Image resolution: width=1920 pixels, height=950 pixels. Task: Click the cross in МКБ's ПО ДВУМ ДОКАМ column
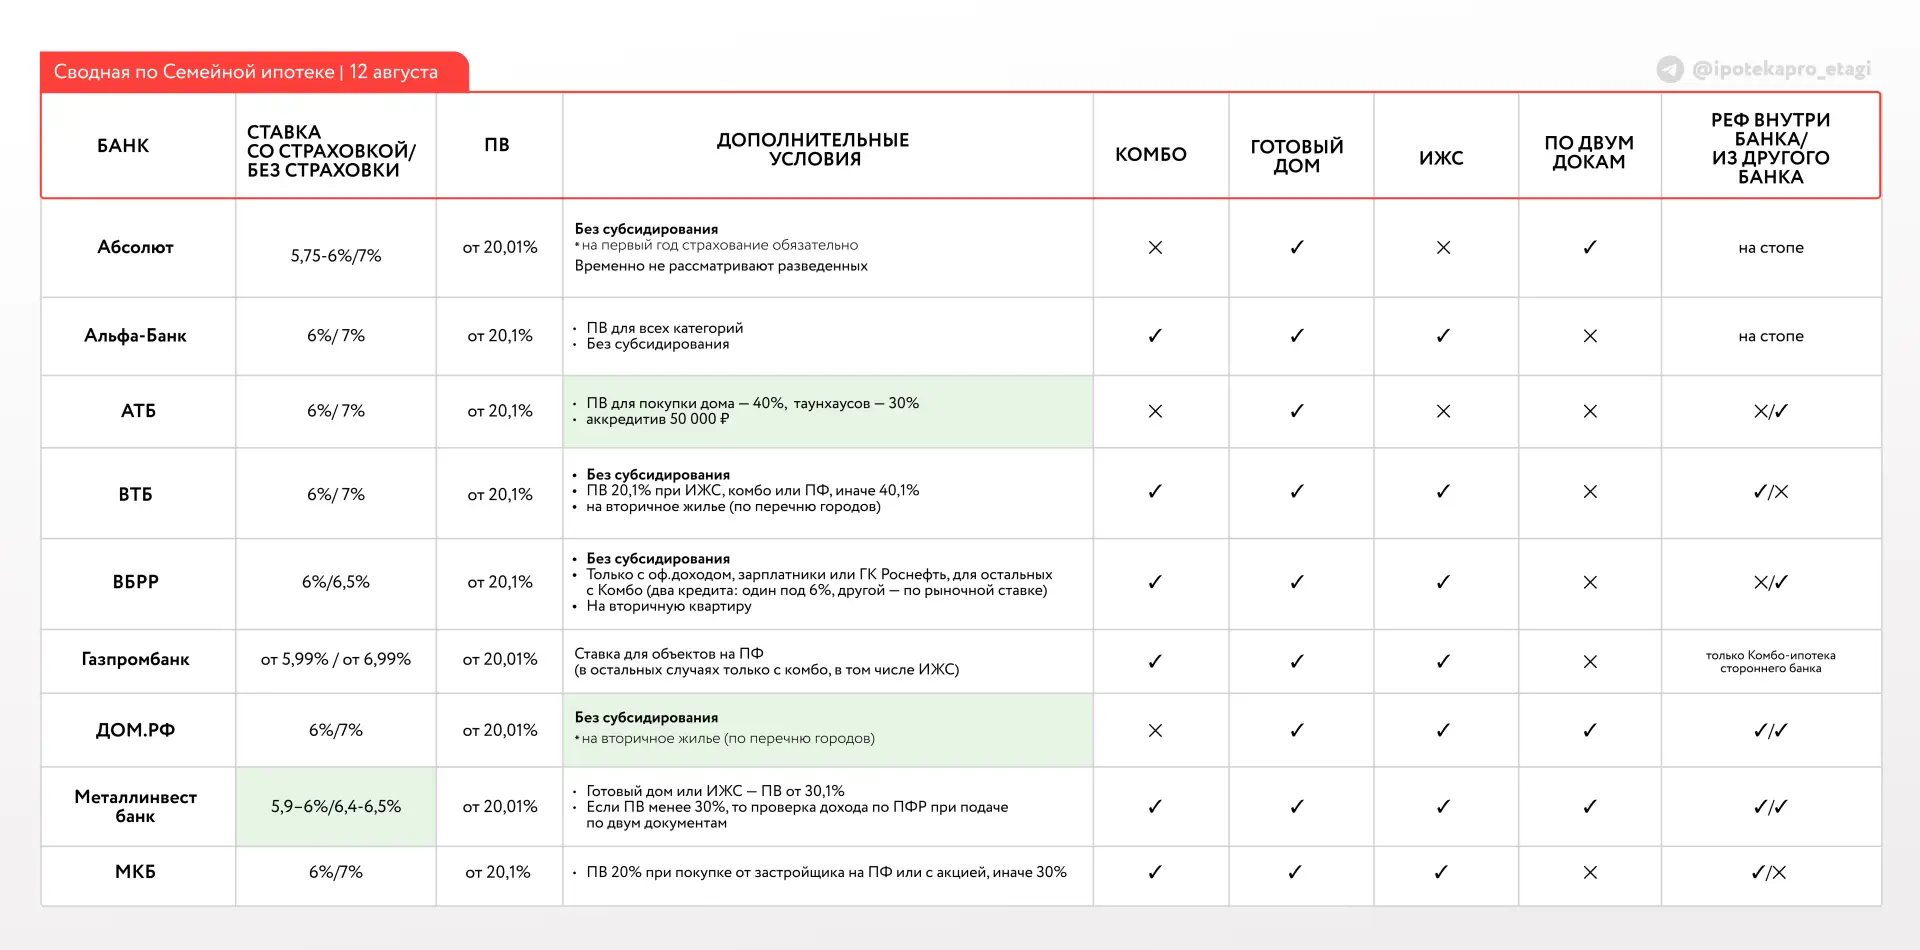[1590, 872]
